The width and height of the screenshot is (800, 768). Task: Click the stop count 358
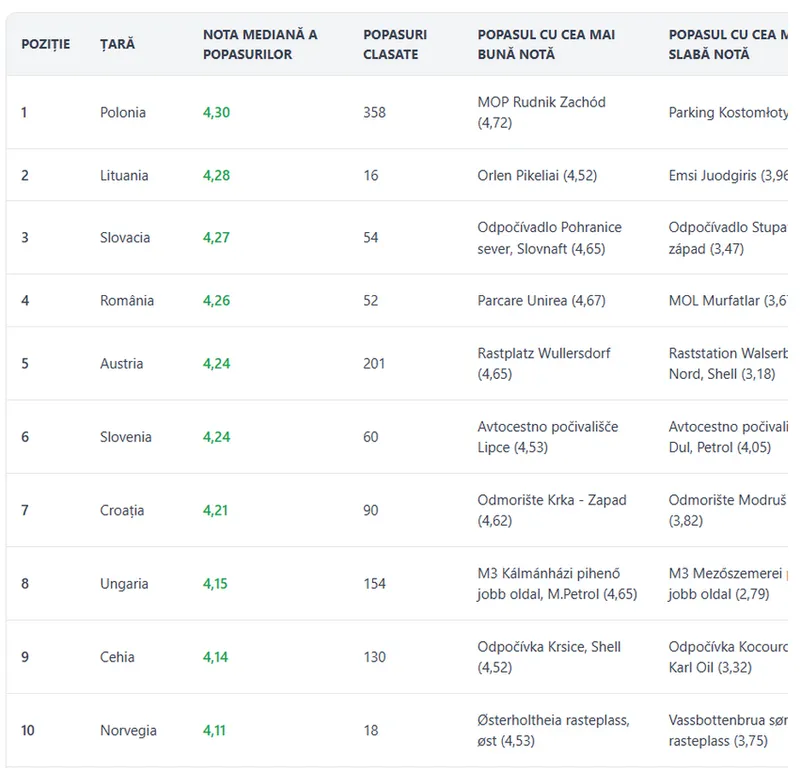coord(374,112)
